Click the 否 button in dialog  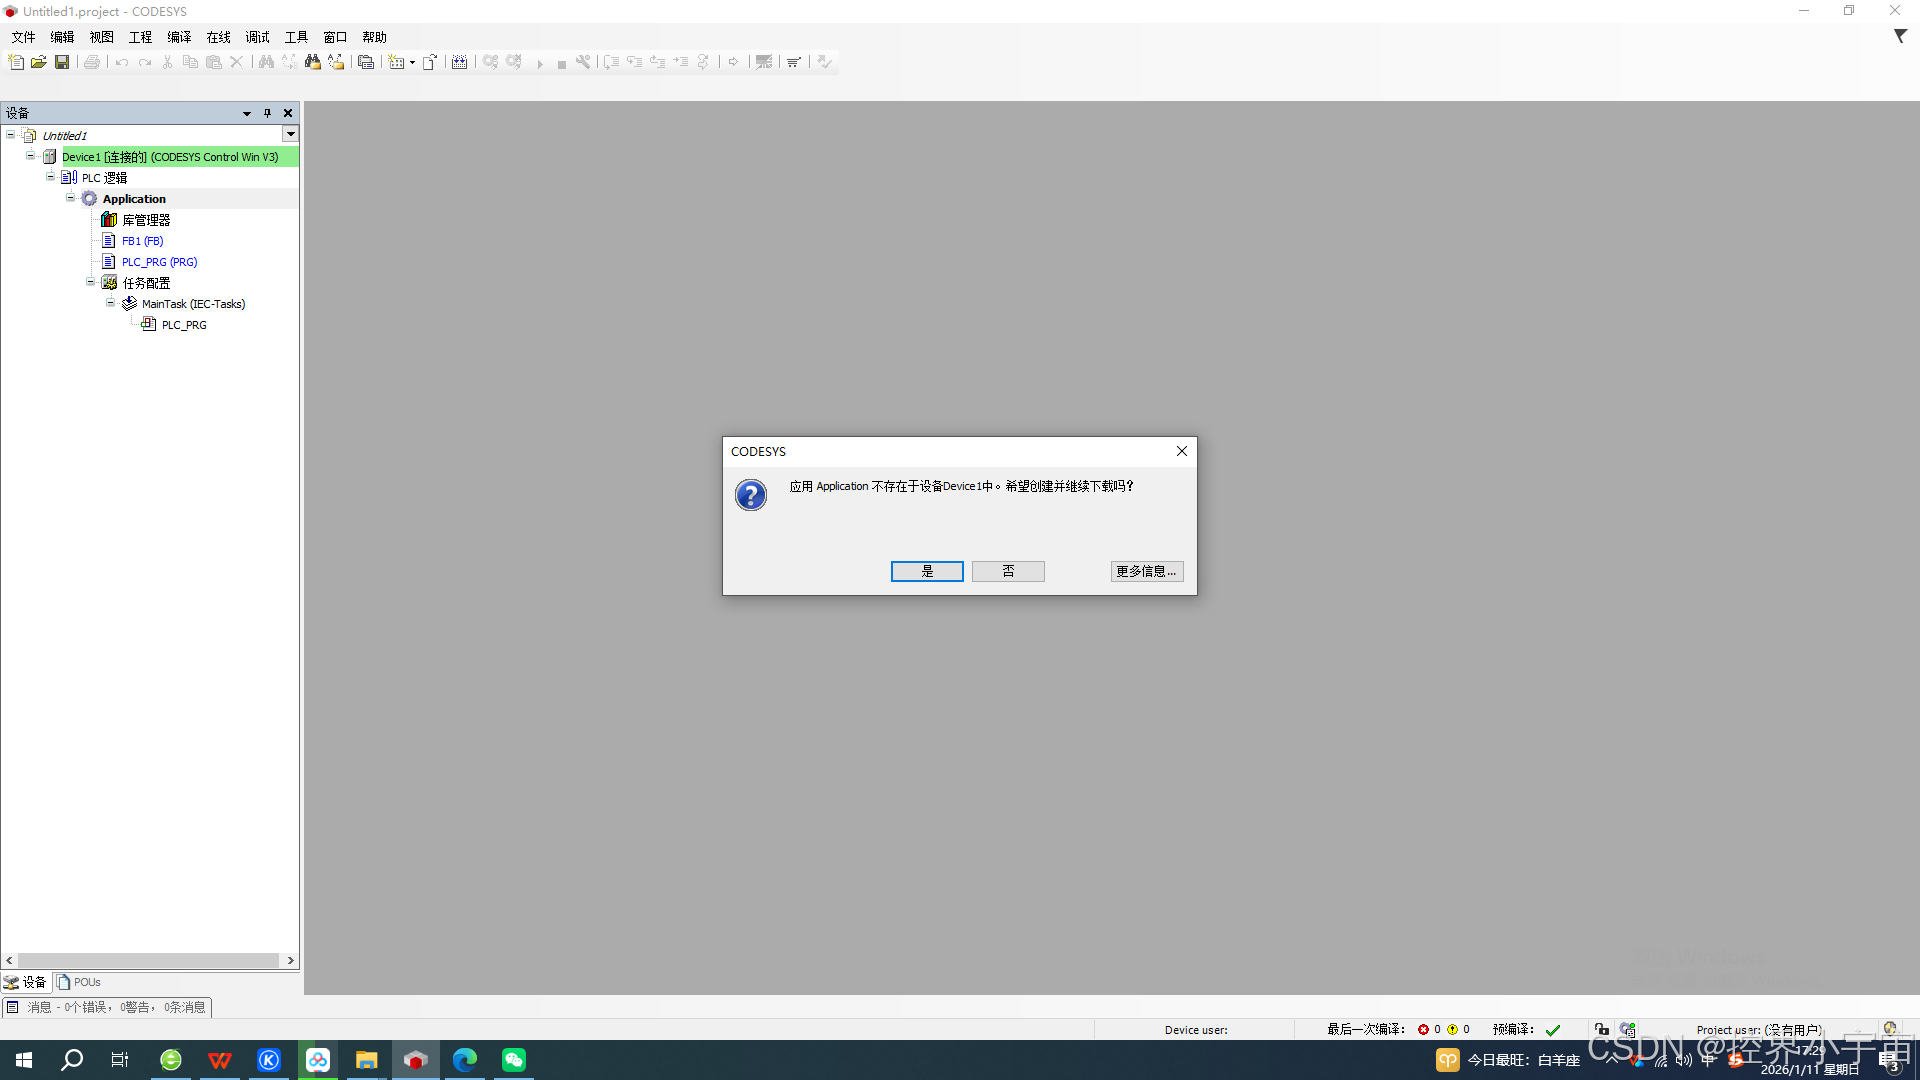[x=1008, y=571]
